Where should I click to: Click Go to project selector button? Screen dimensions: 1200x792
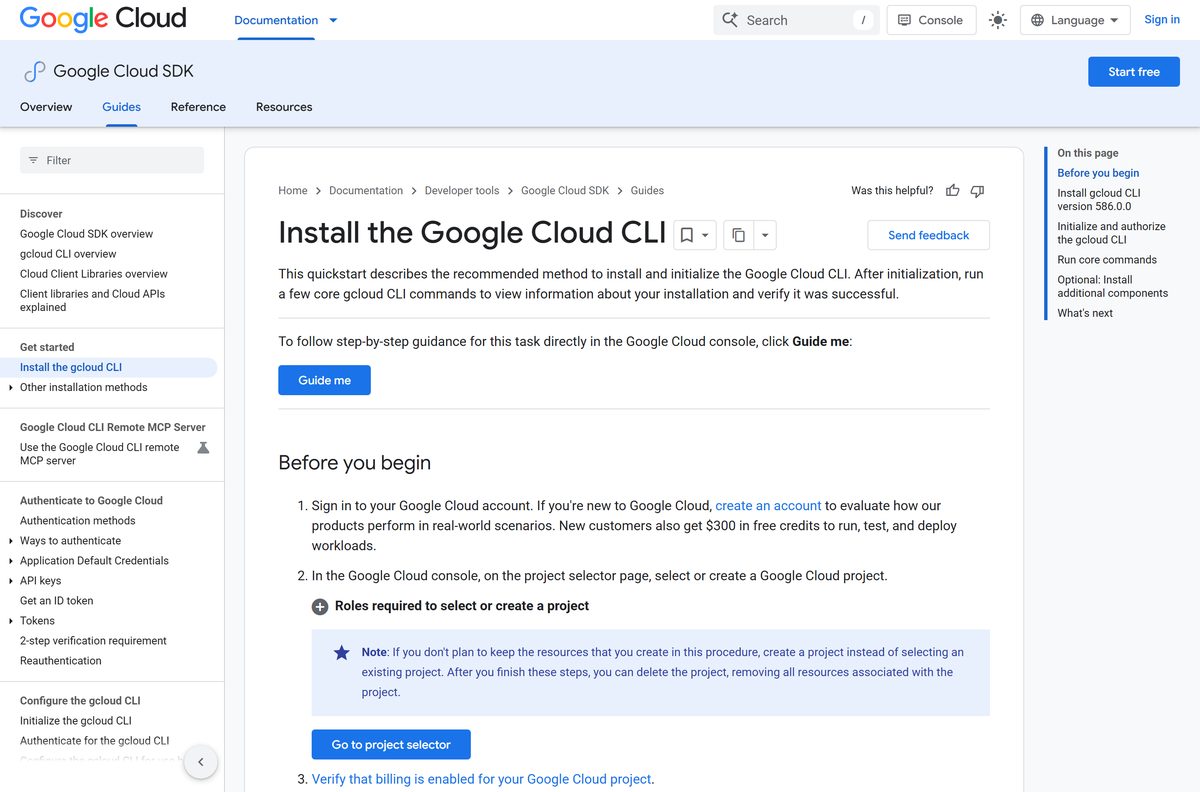click(x=391, y=745)
